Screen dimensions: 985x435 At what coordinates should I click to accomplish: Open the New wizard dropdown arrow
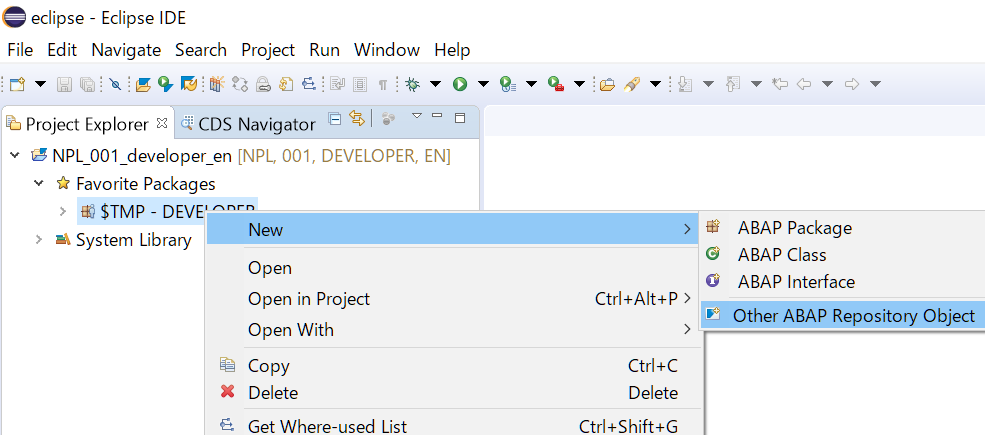click(40, 84)
